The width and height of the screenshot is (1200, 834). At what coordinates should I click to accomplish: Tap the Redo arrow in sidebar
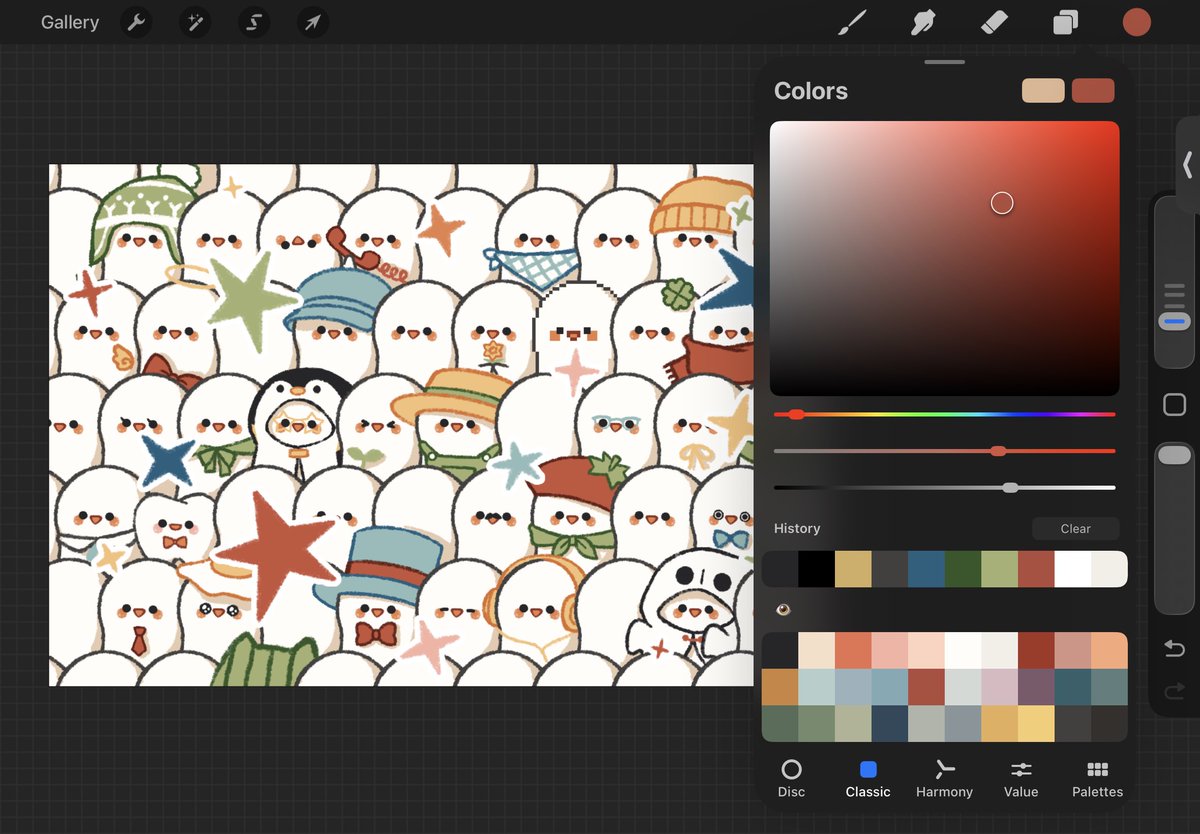click(1175, 690)
